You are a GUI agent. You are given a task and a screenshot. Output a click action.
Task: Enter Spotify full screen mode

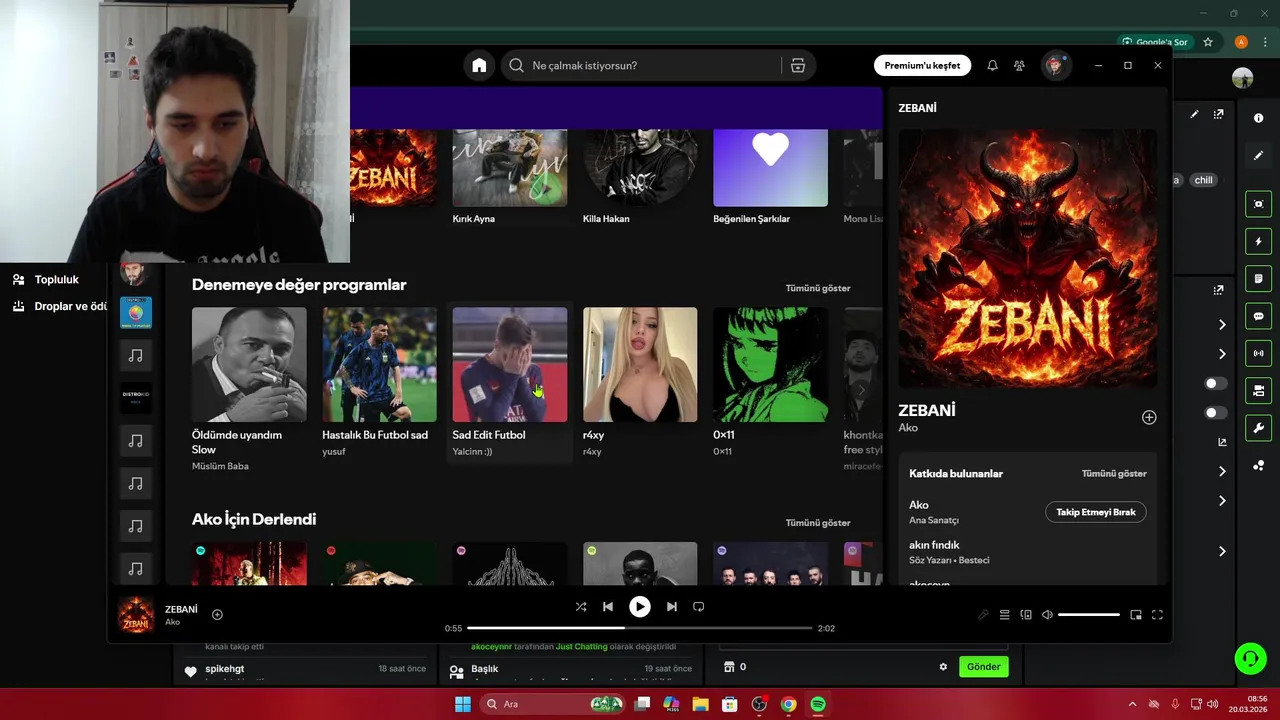1157,615
